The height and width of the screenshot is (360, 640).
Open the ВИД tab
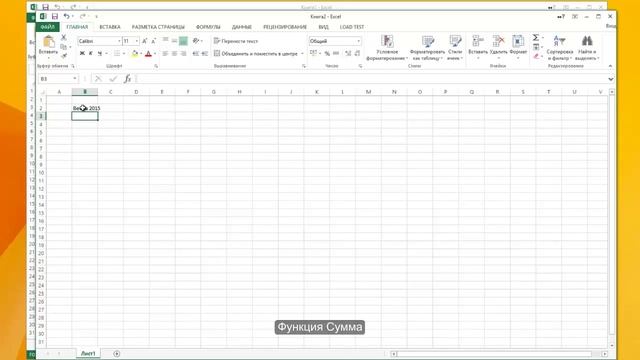click(x=324, y=27)
